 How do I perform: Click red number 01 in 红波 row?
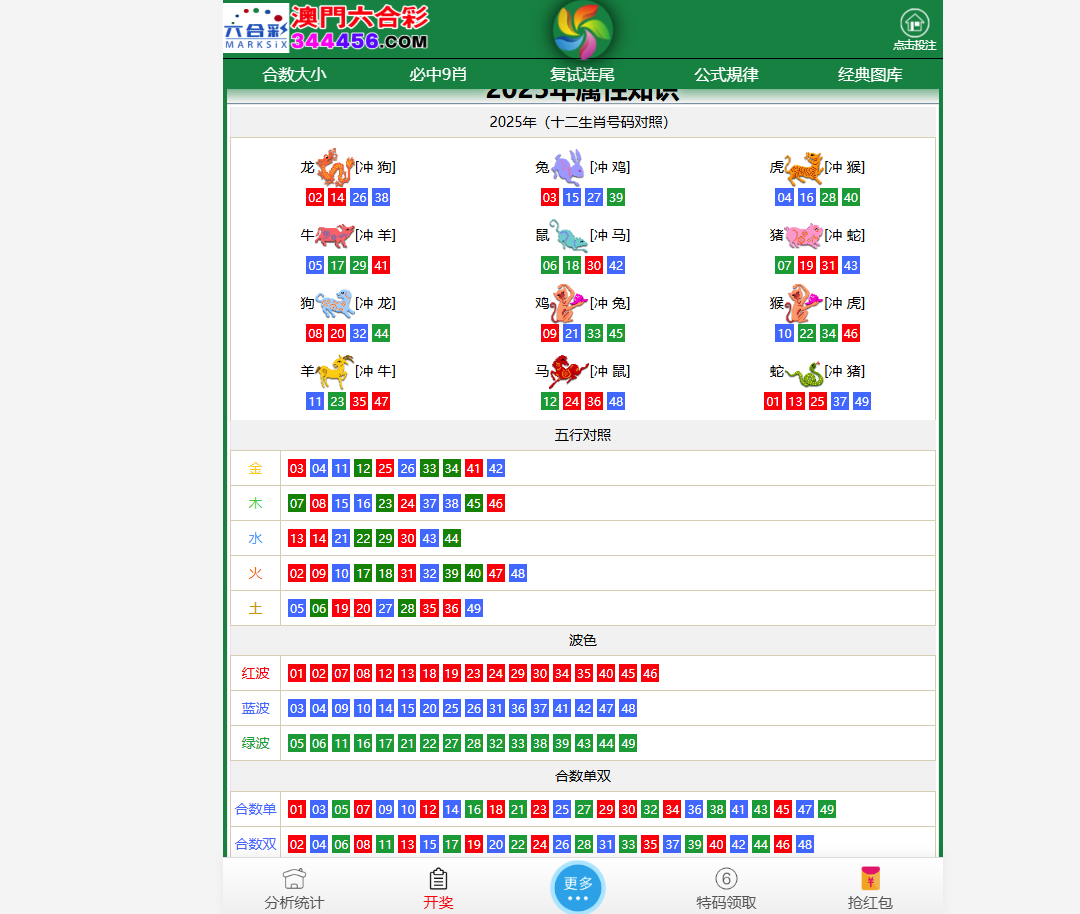[x=297, y=674]
